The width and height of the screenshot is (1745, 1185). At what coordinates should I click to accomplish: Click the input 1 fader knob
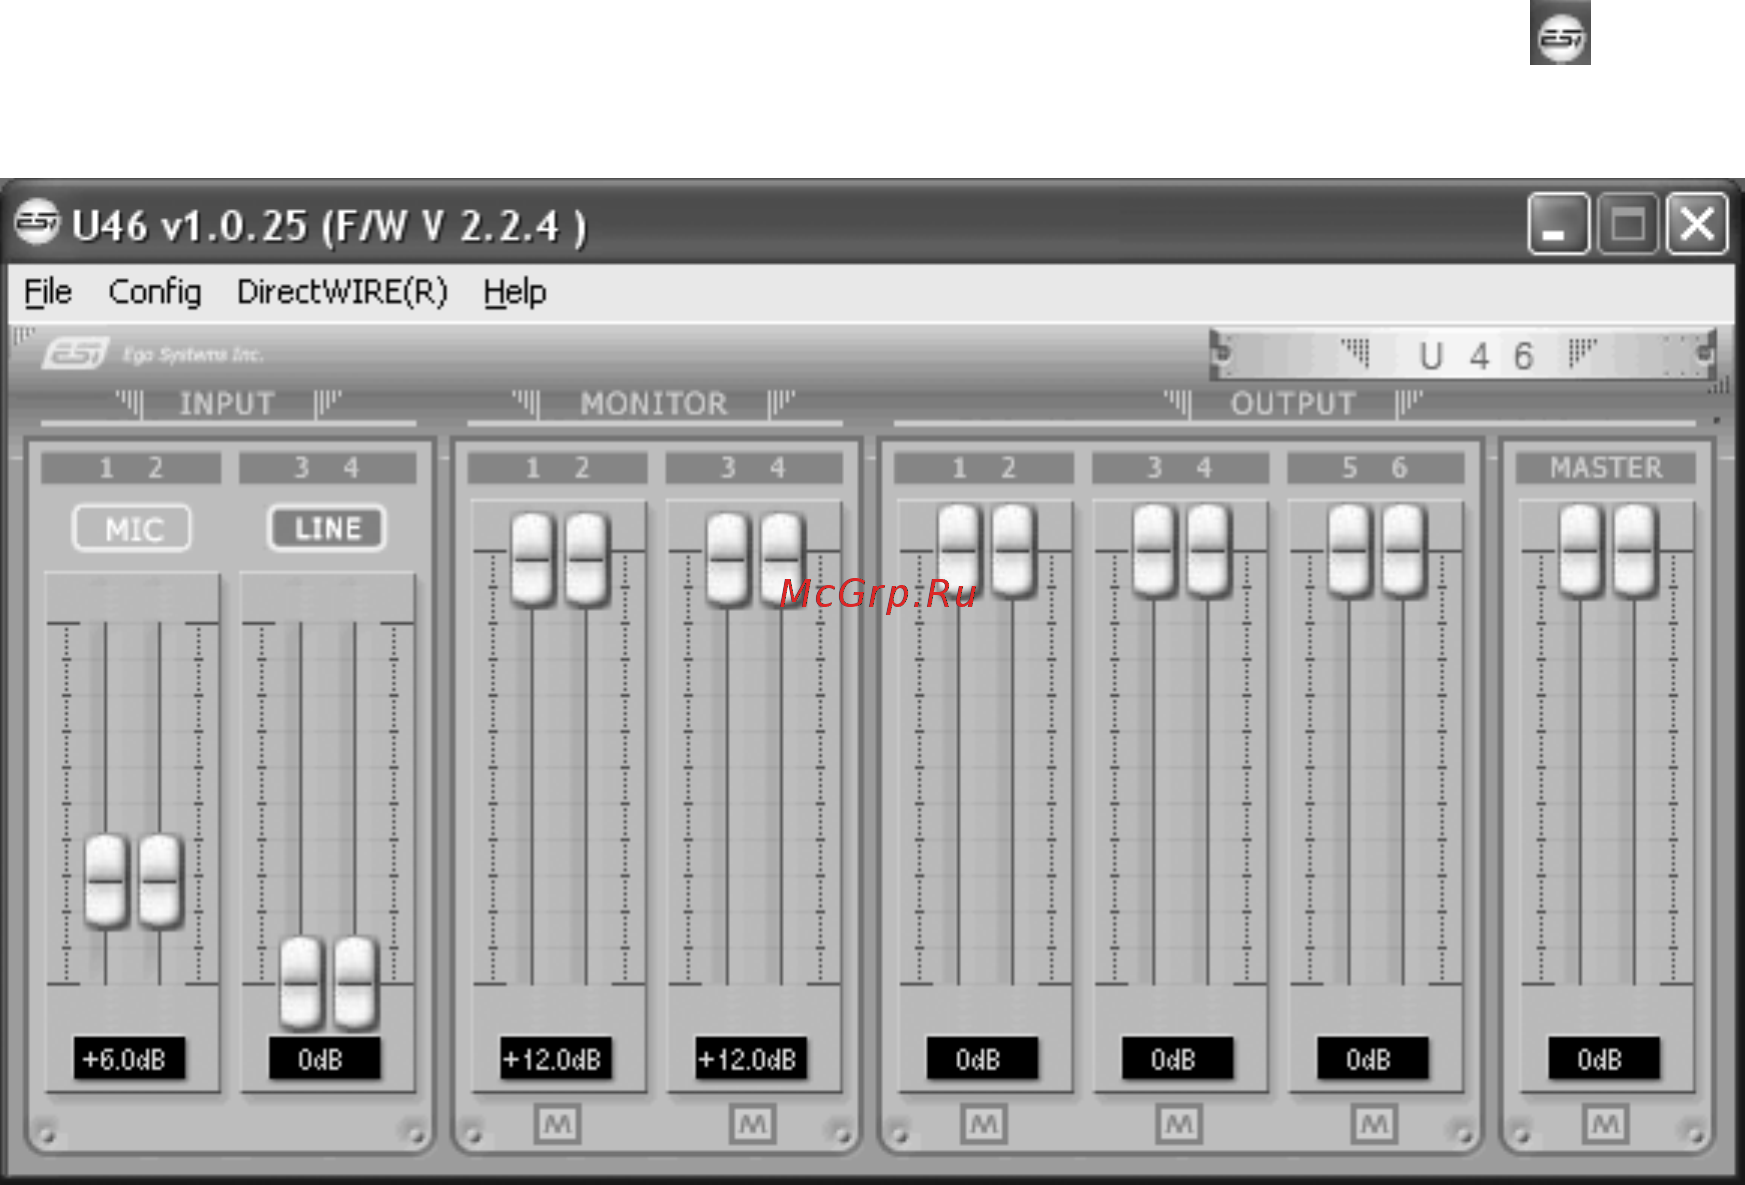click(x=105, y=881)
